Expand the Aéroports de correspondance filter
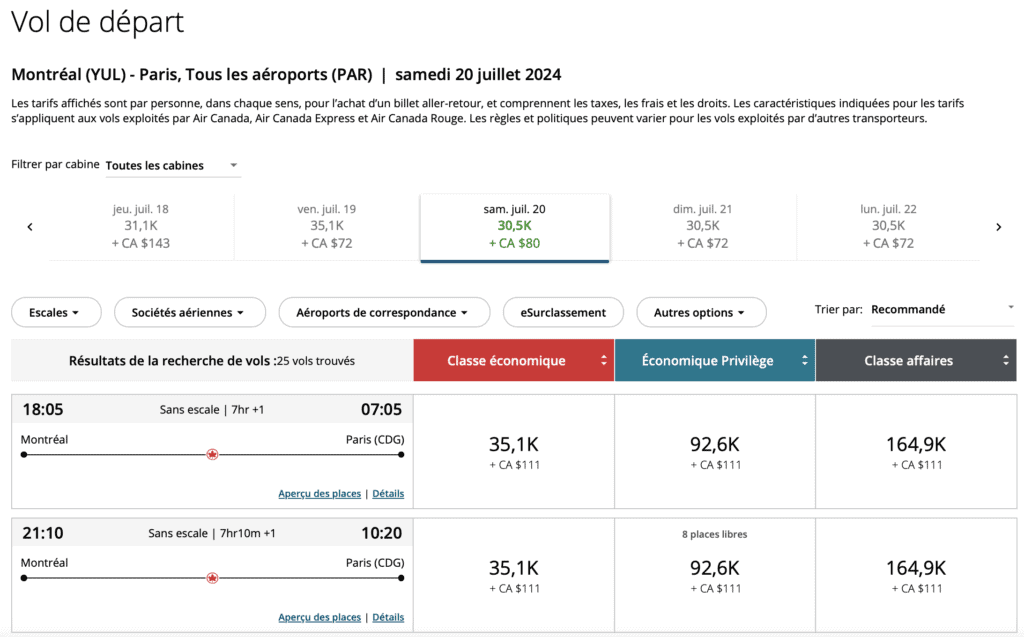This screenshot has width=1024, height=637. point(384,312)
